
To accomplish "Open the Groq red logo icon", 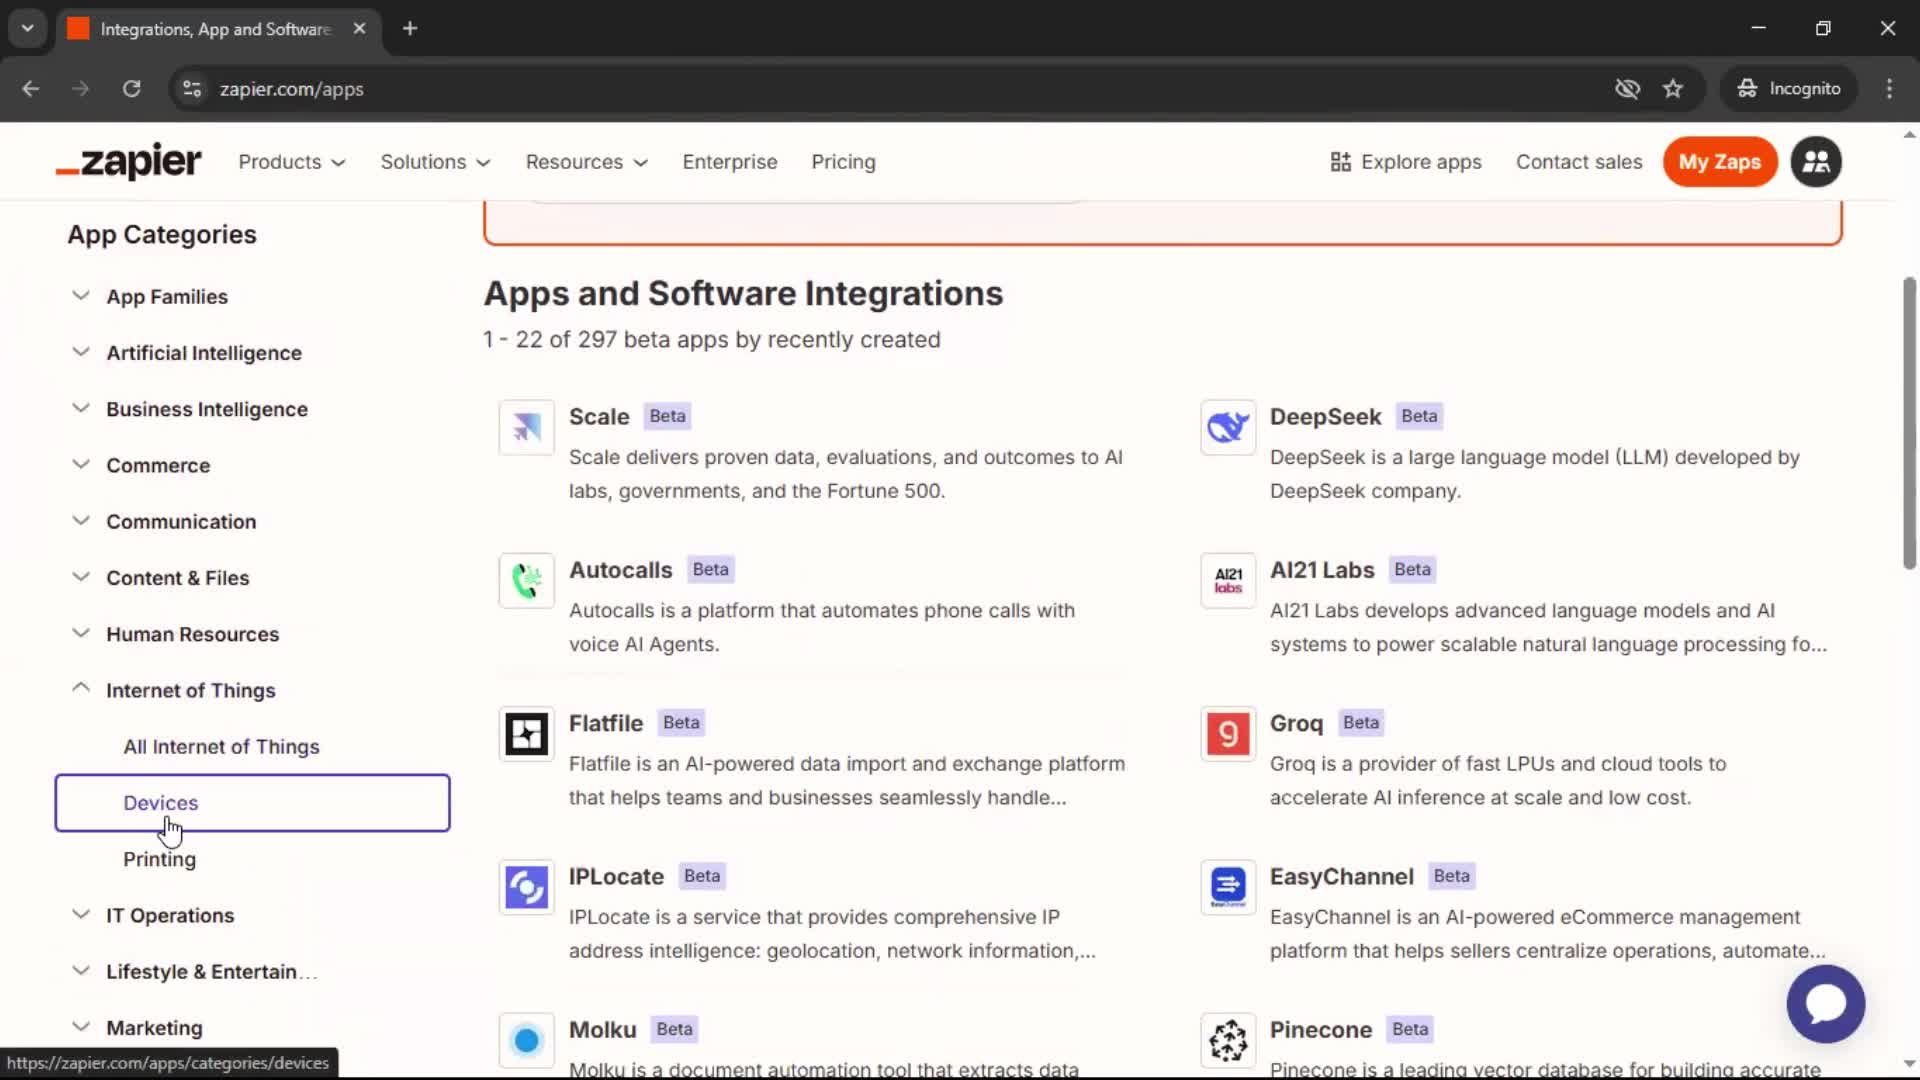I will 1227,733.
